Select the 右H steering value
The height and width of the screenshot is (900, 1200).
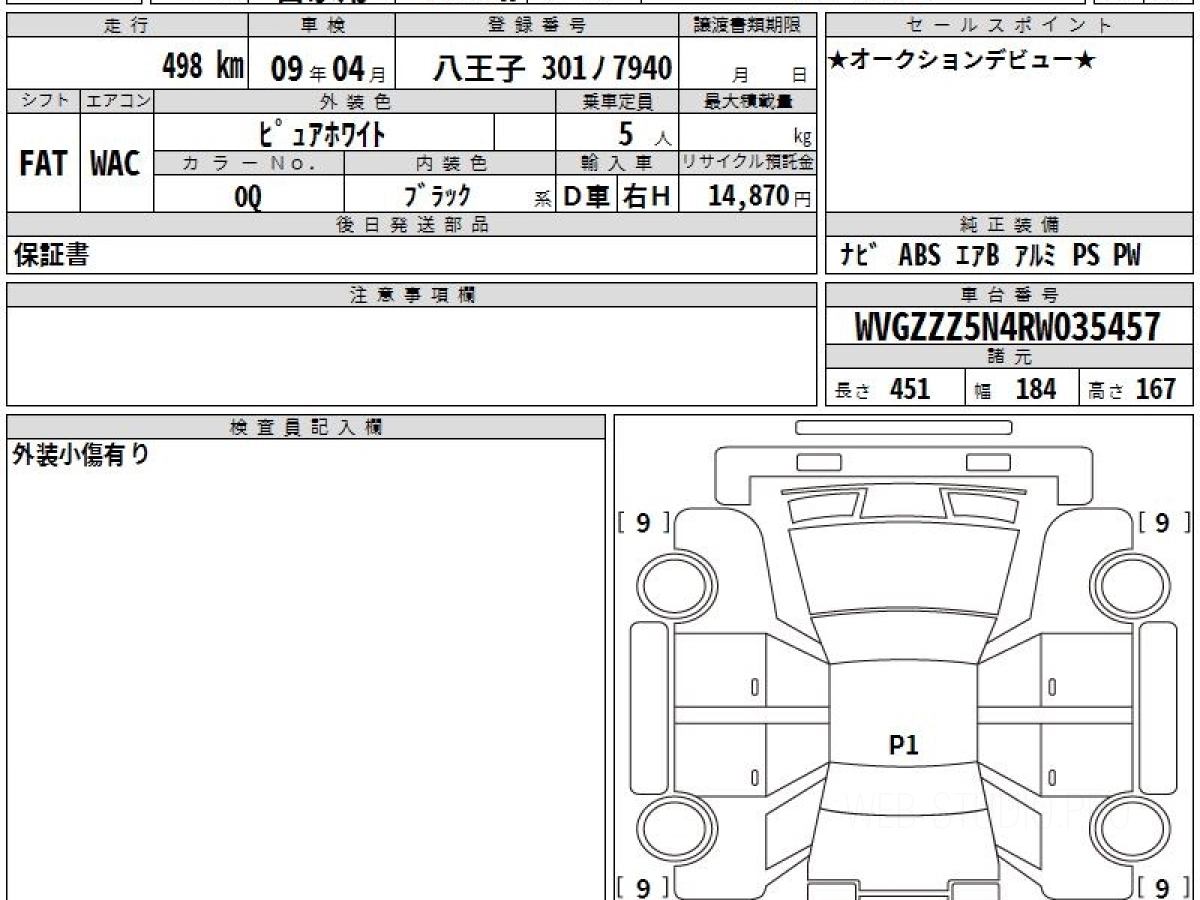(x=647, y=196)
